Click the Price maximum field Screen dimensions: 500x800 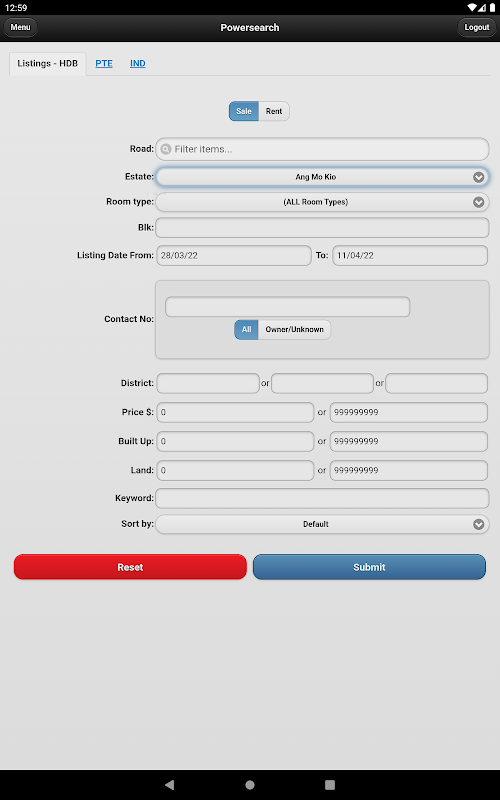409,412
